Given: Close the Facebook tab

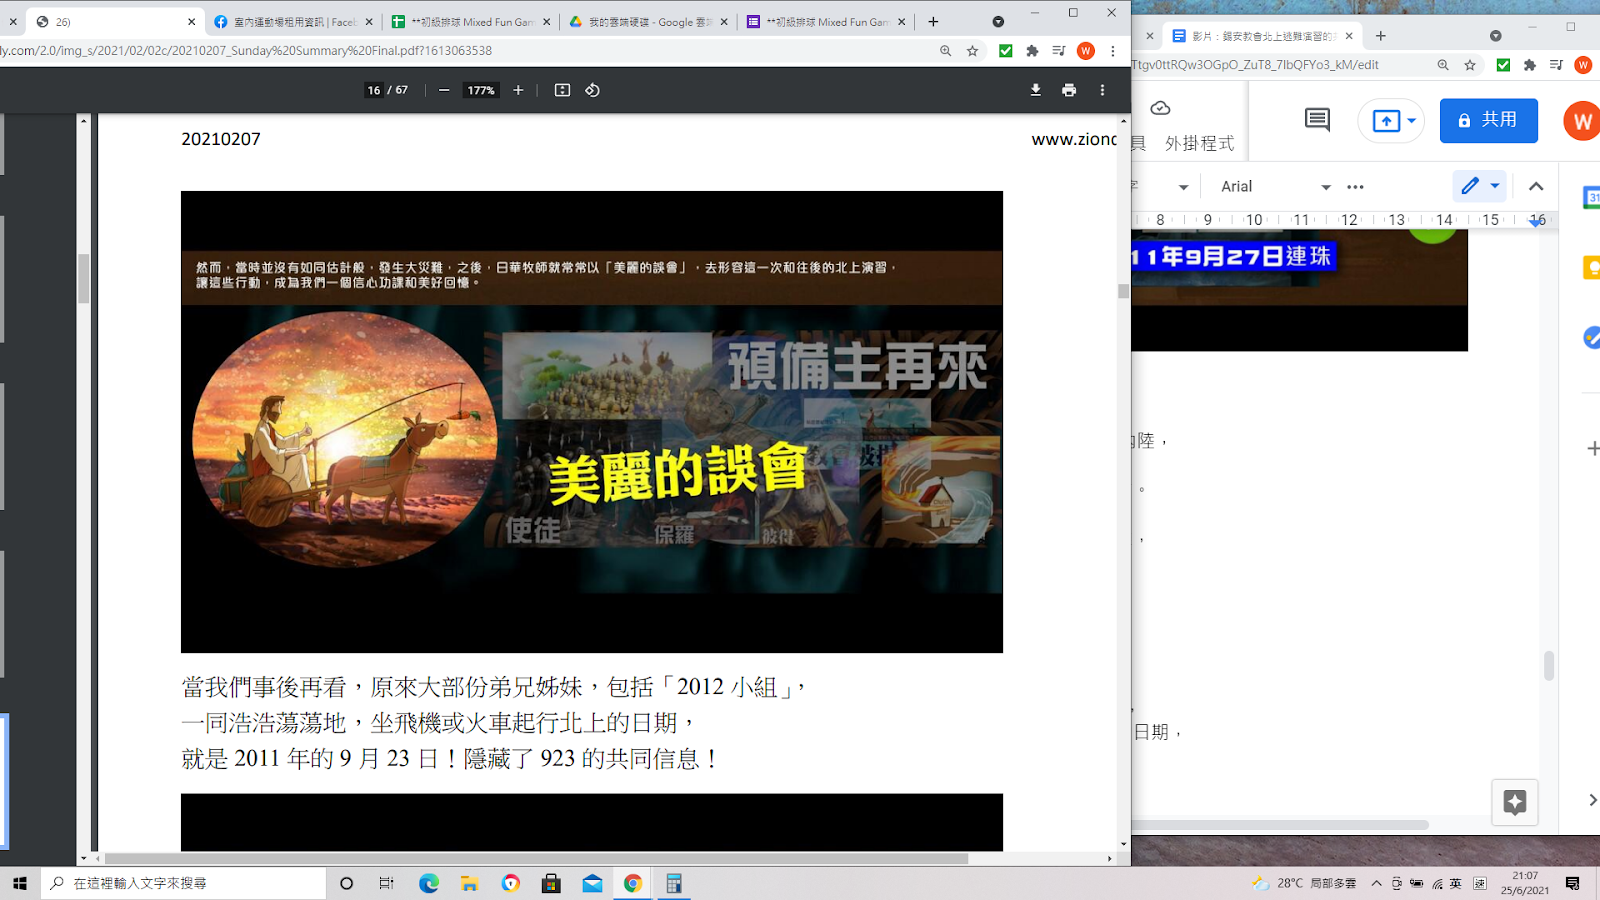Looking at the screenshot, I should click(x=369, y=21).
